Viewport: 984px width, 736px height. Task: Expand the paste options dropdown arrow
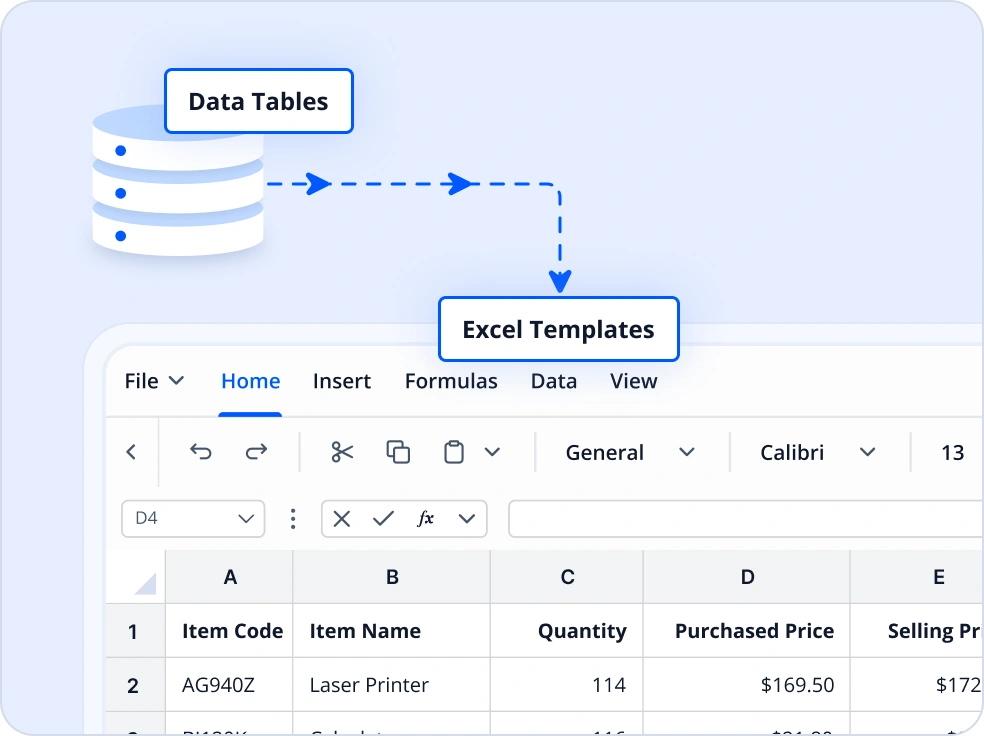click(493, 452)
